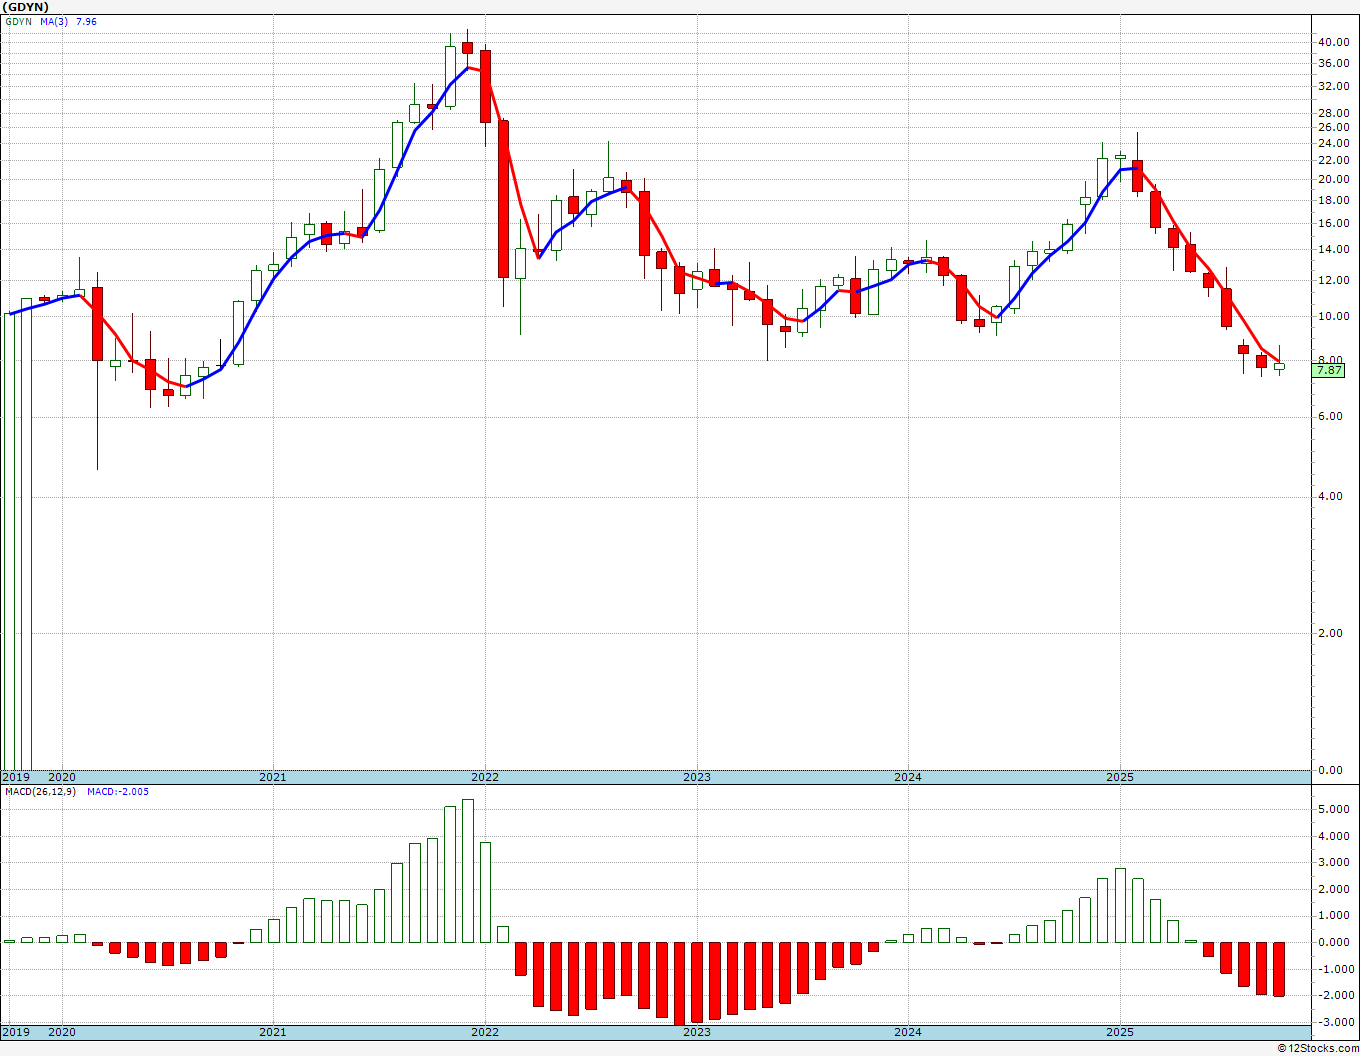Select the 40.00 price axis label
1360x1056 pixels.
pyautogui.click(x=1333, y=42)
